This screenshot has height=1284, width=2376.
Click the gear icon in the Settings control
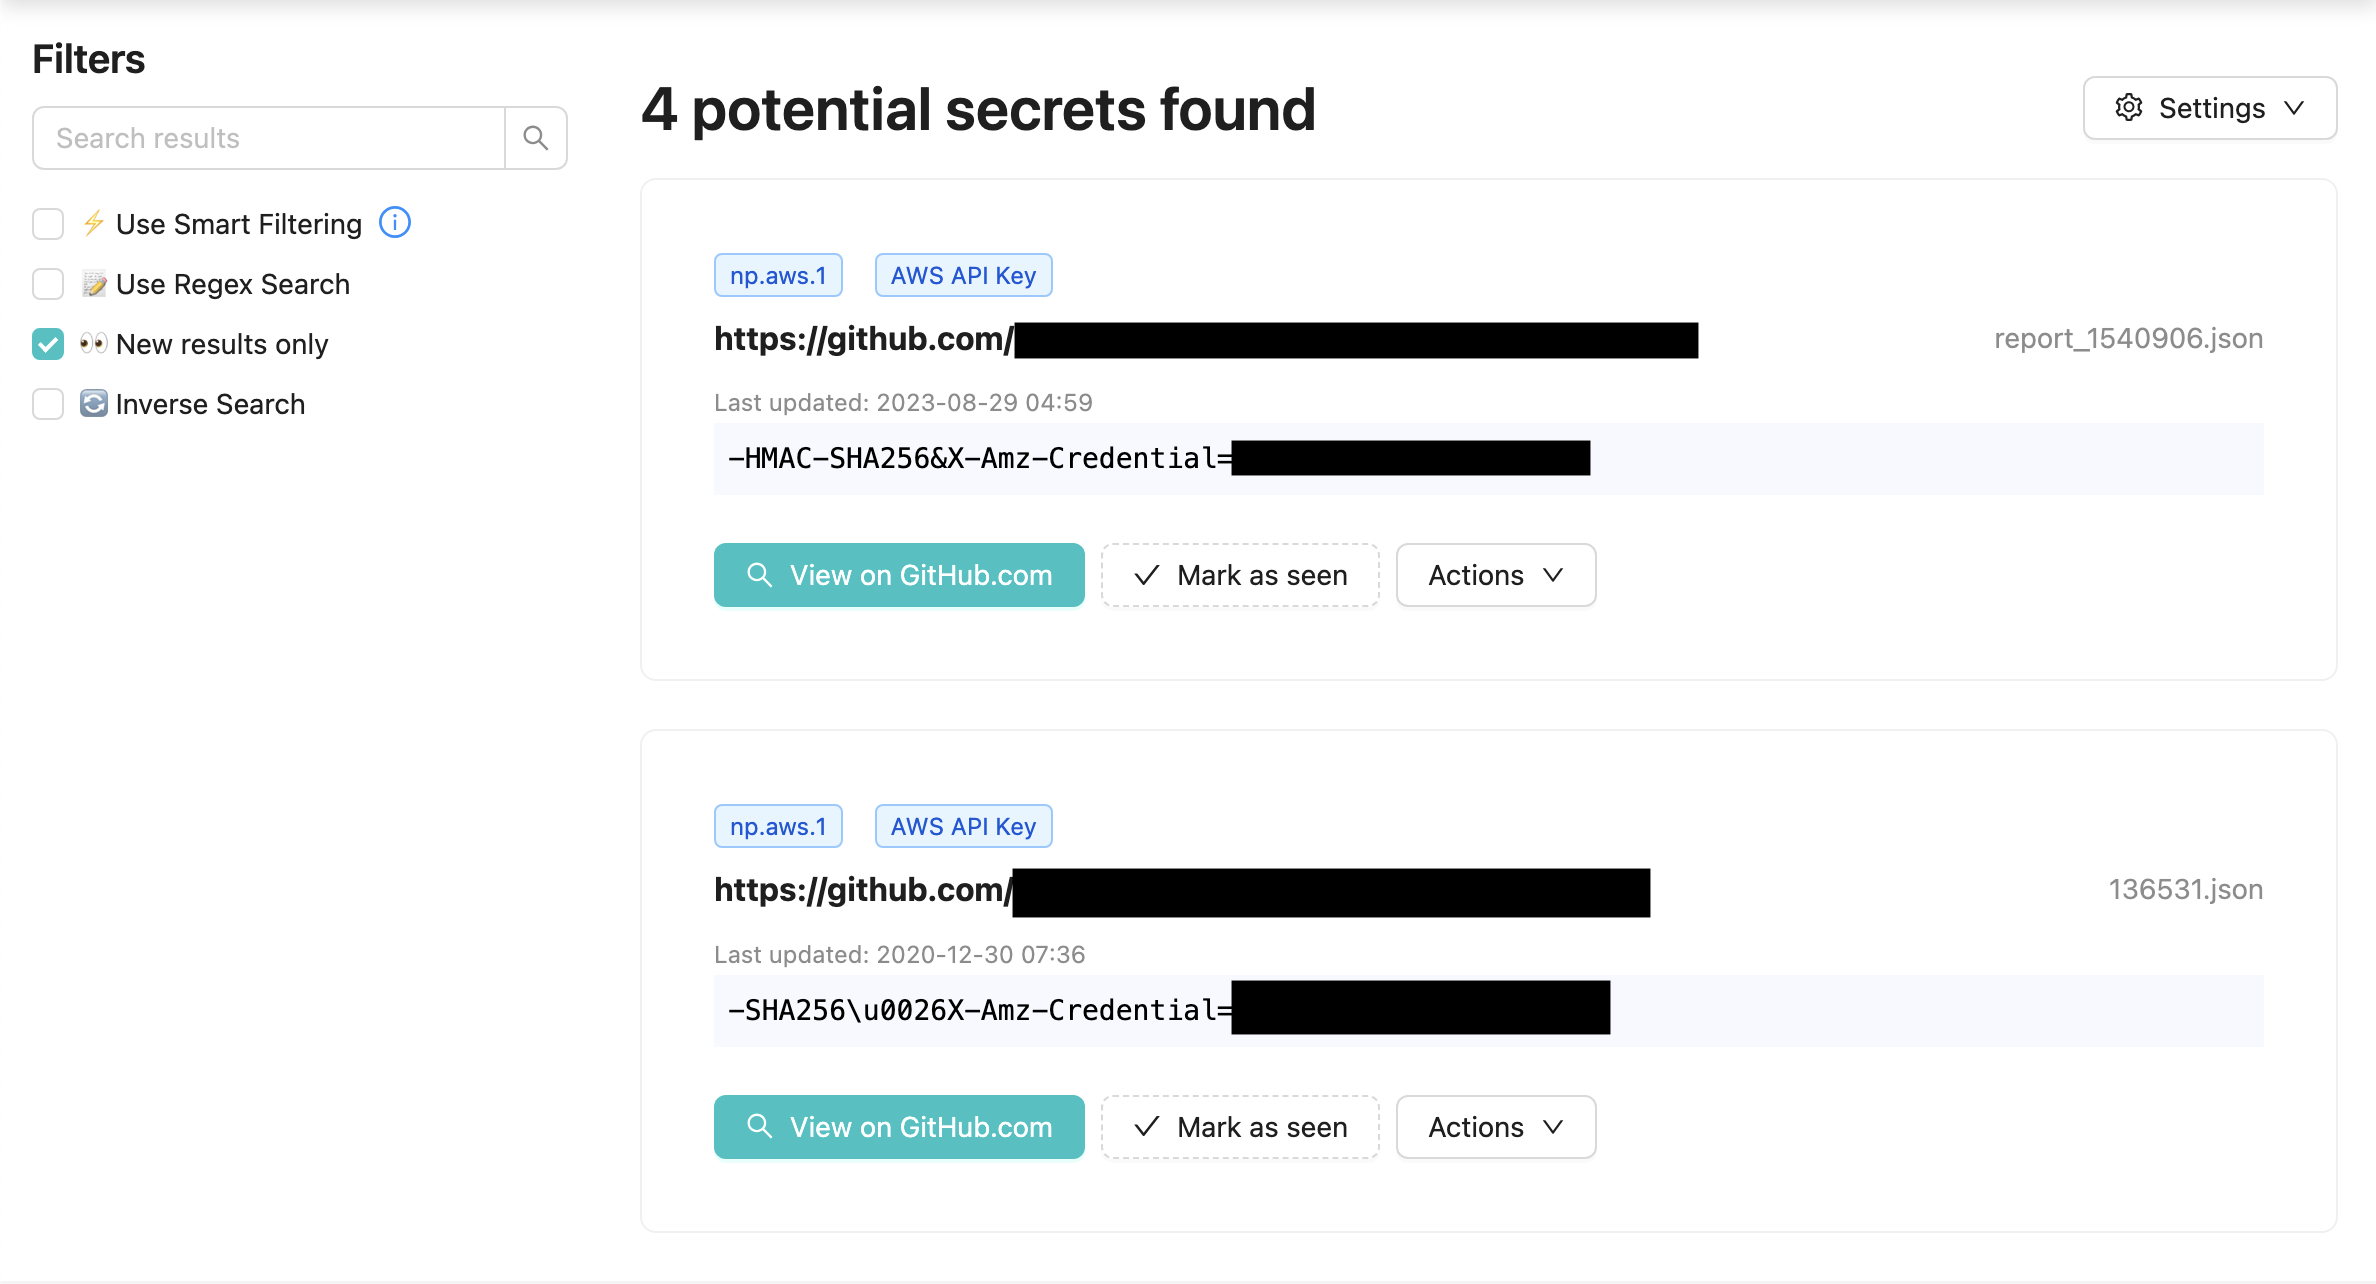[x=2130, y=108]
